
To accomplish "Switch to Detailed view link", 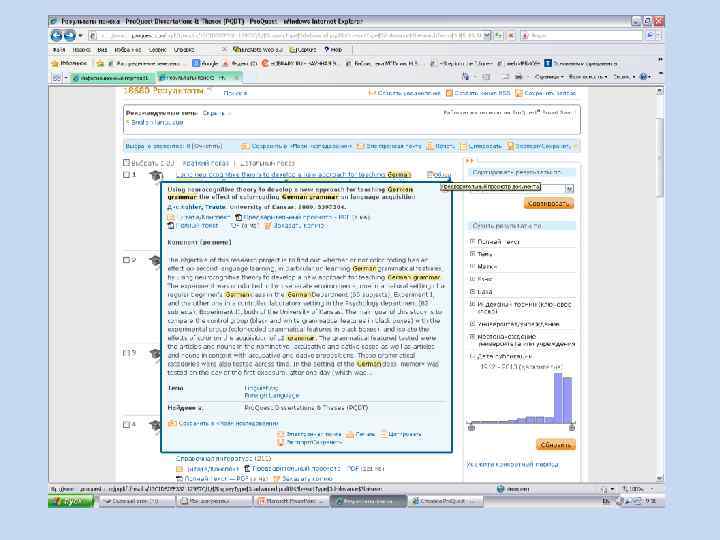I will [267, 163].
